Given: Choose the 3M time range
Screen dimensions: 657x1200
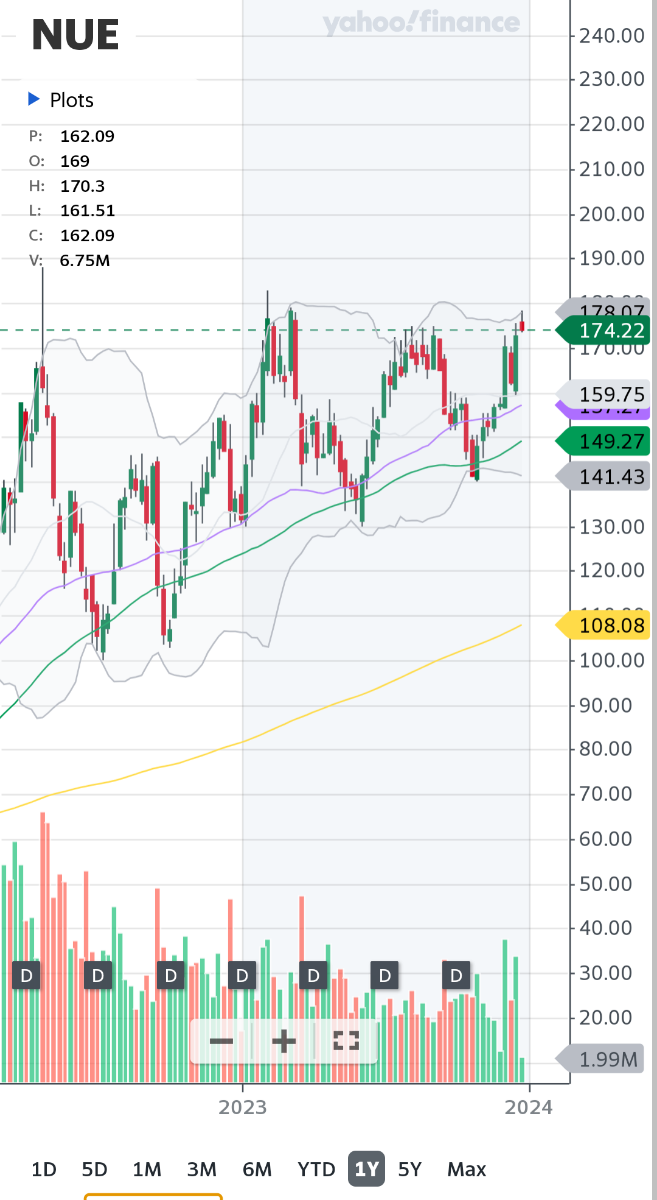Looking at the screenshot, I should pos(201,1169).
